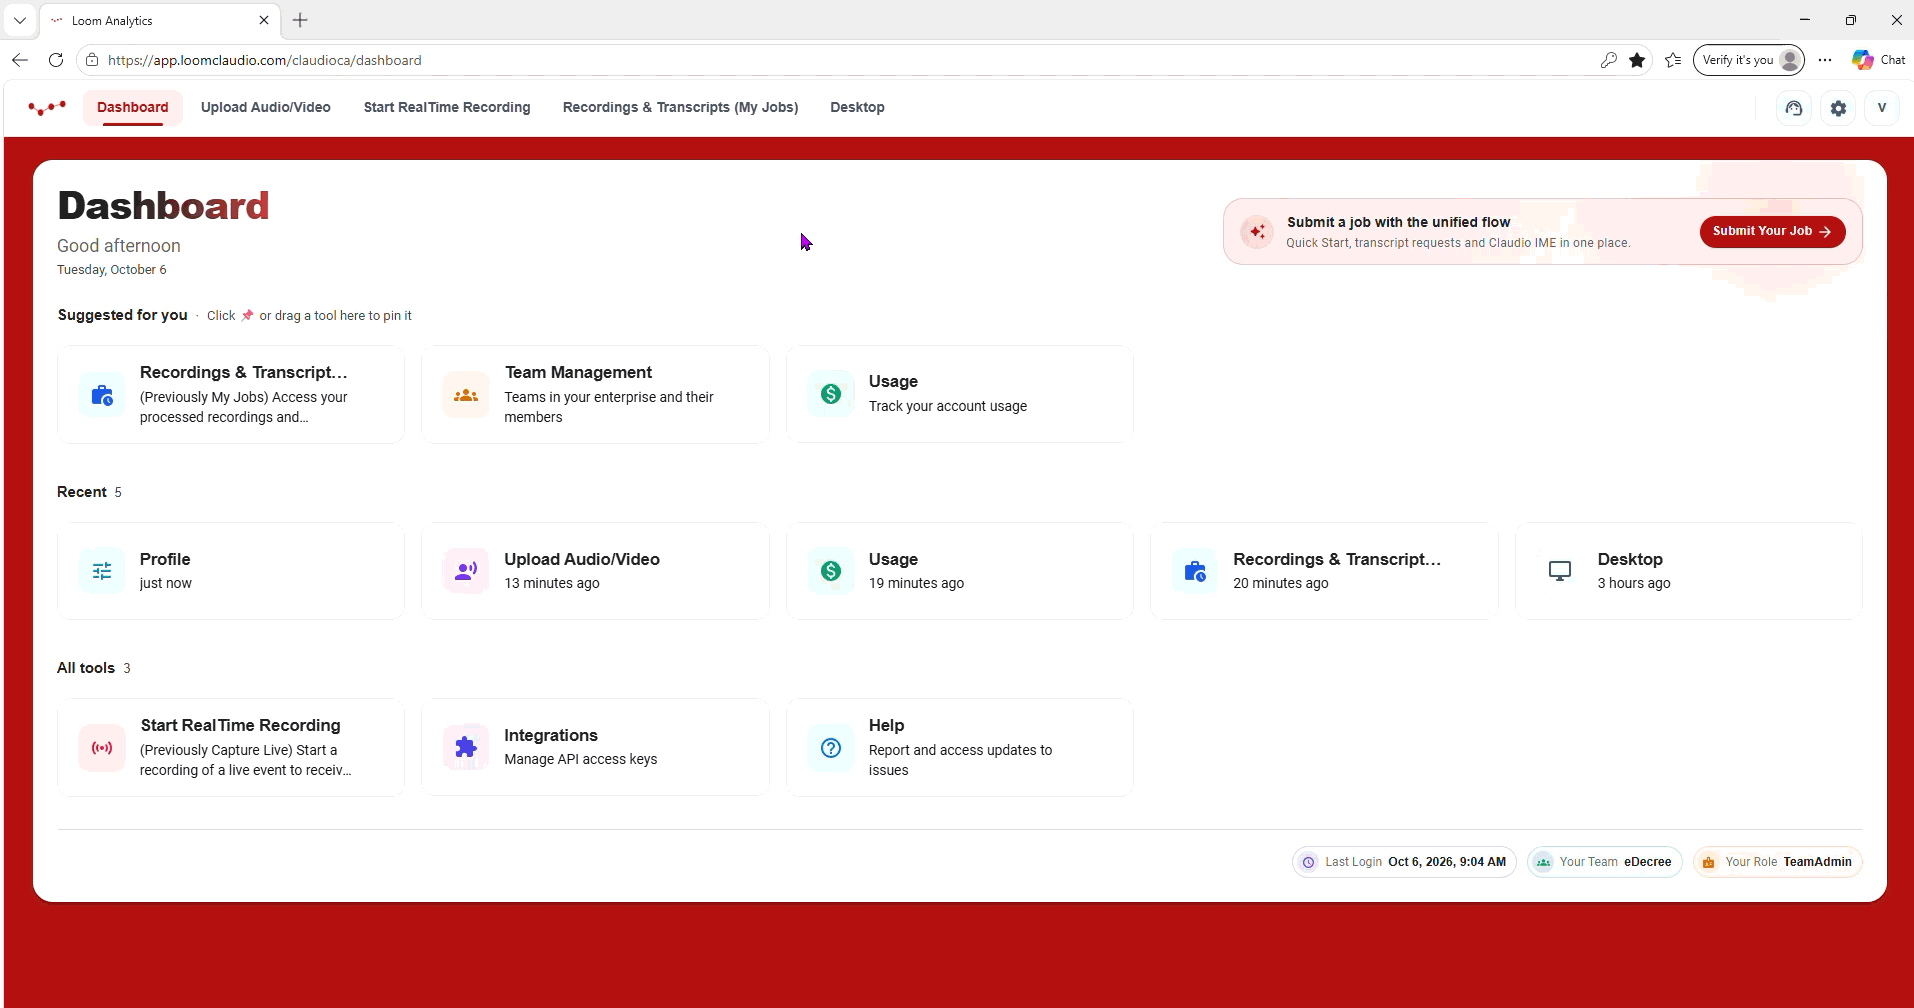
Task: Click the pin icon in the suggestion hint
Action: [x=247, y=315]
